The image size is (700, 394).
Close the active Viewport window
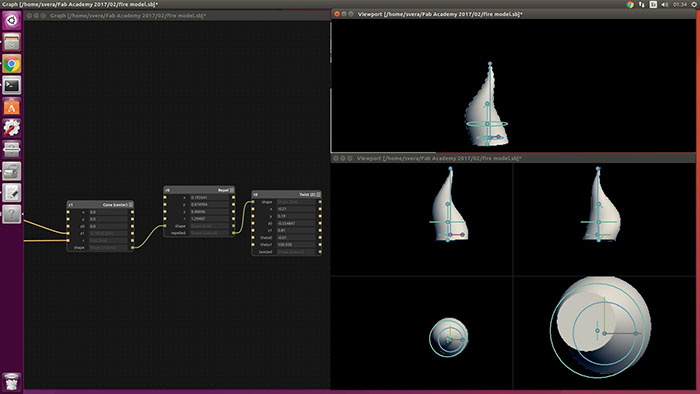pyautogui.click(x=337, y=14)
